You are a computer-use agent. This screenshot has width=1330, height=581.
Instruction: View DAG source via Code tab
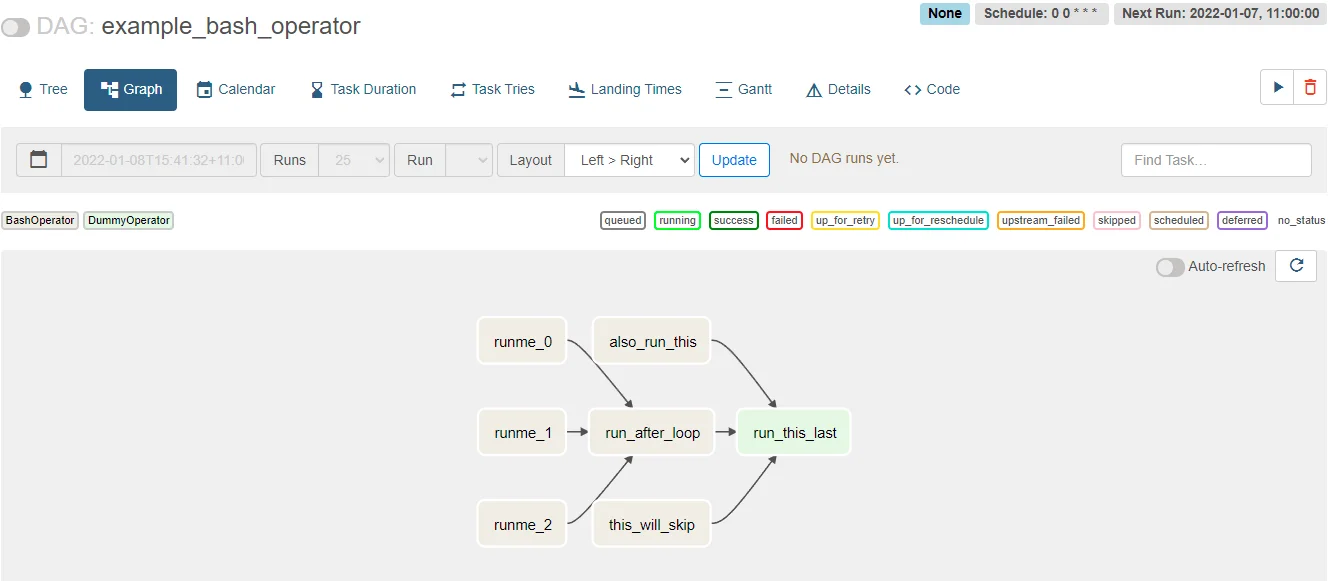[932, 89]
